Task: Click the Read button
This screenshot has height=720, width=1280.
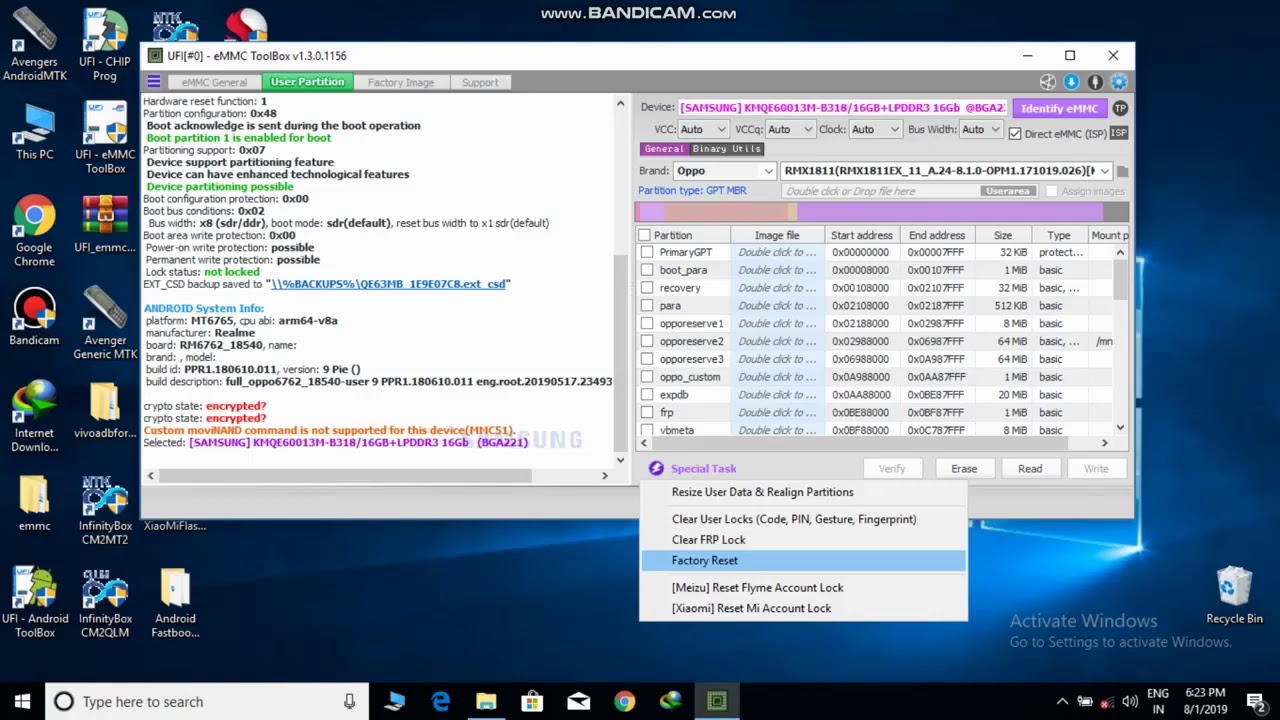Action: coord(1030,468)
